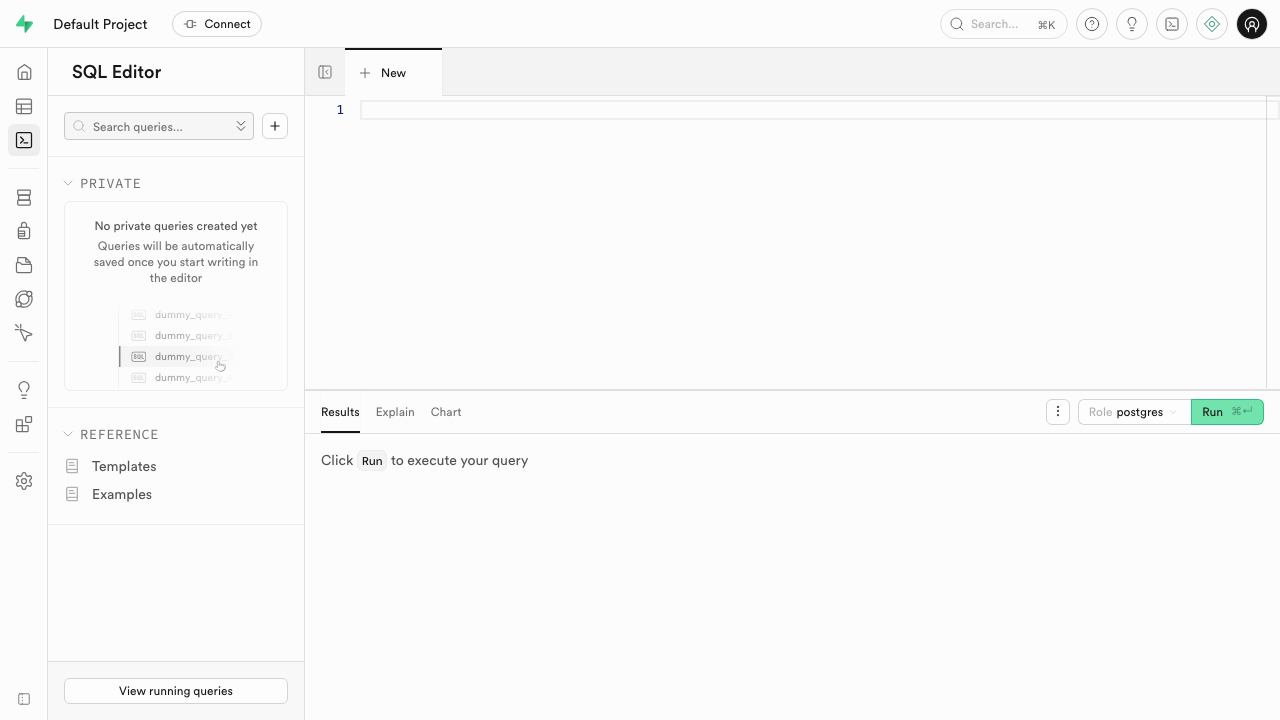Screen dimensions: 1280x720
Task: Open the Edge Functions globe icon
Action: tap(24, 299)
